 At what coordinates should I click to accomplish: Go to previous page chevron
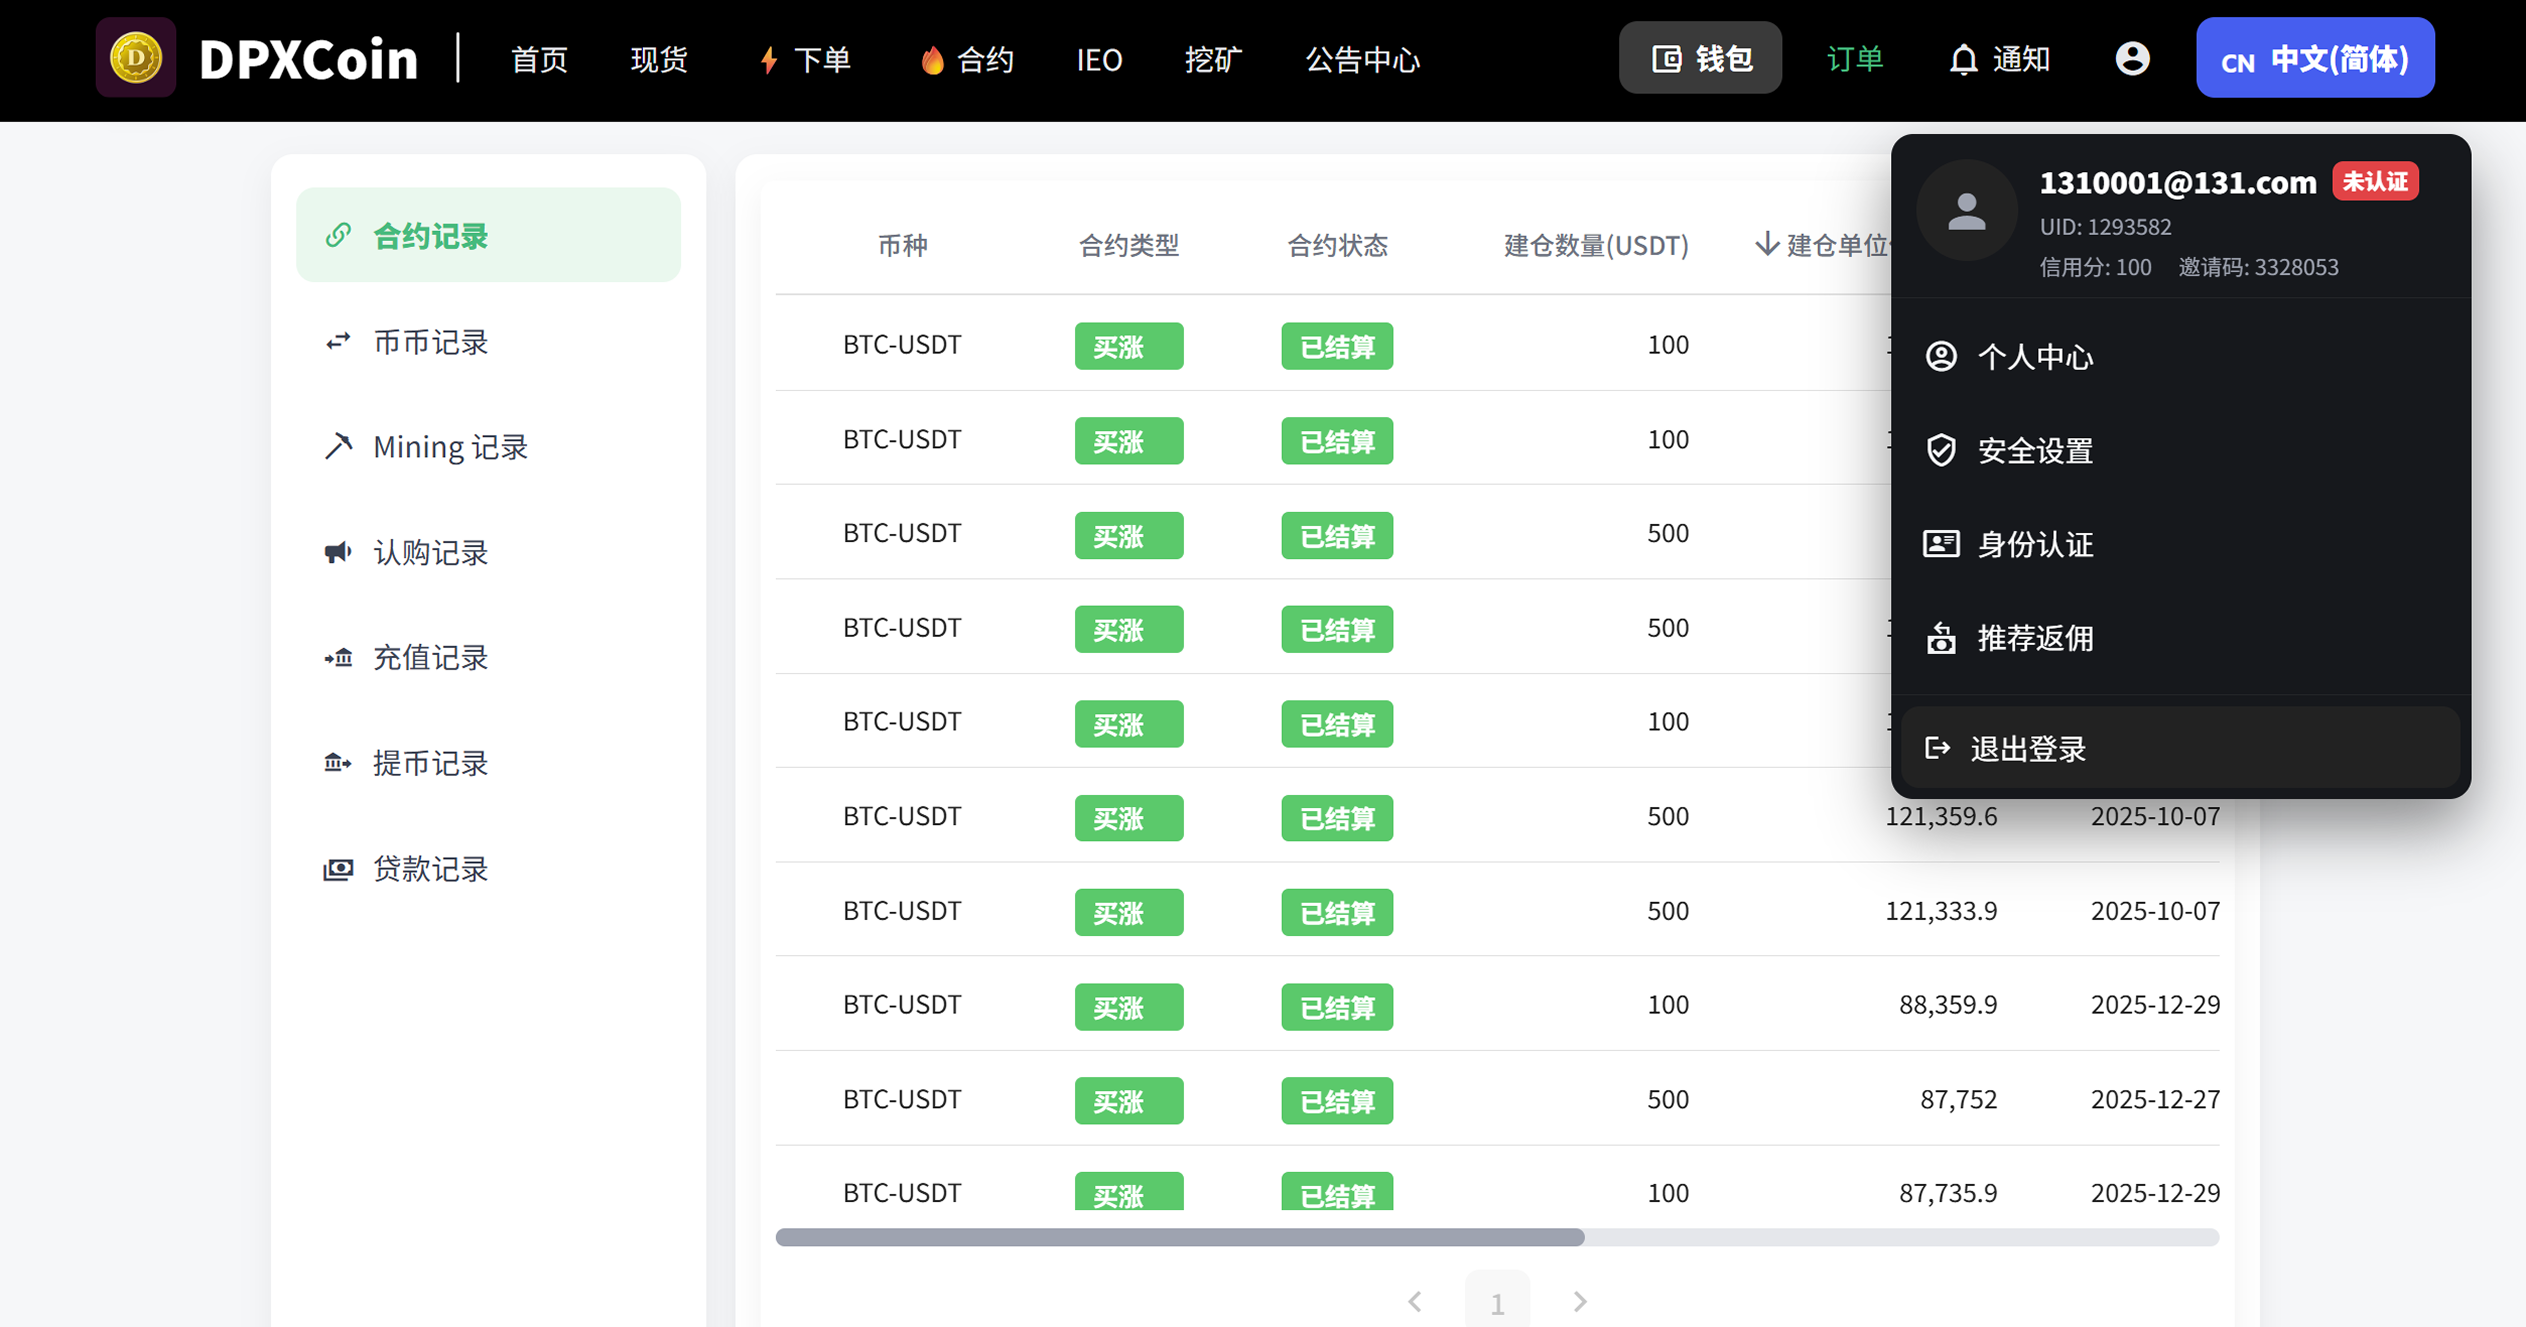pos(1414,1301)
